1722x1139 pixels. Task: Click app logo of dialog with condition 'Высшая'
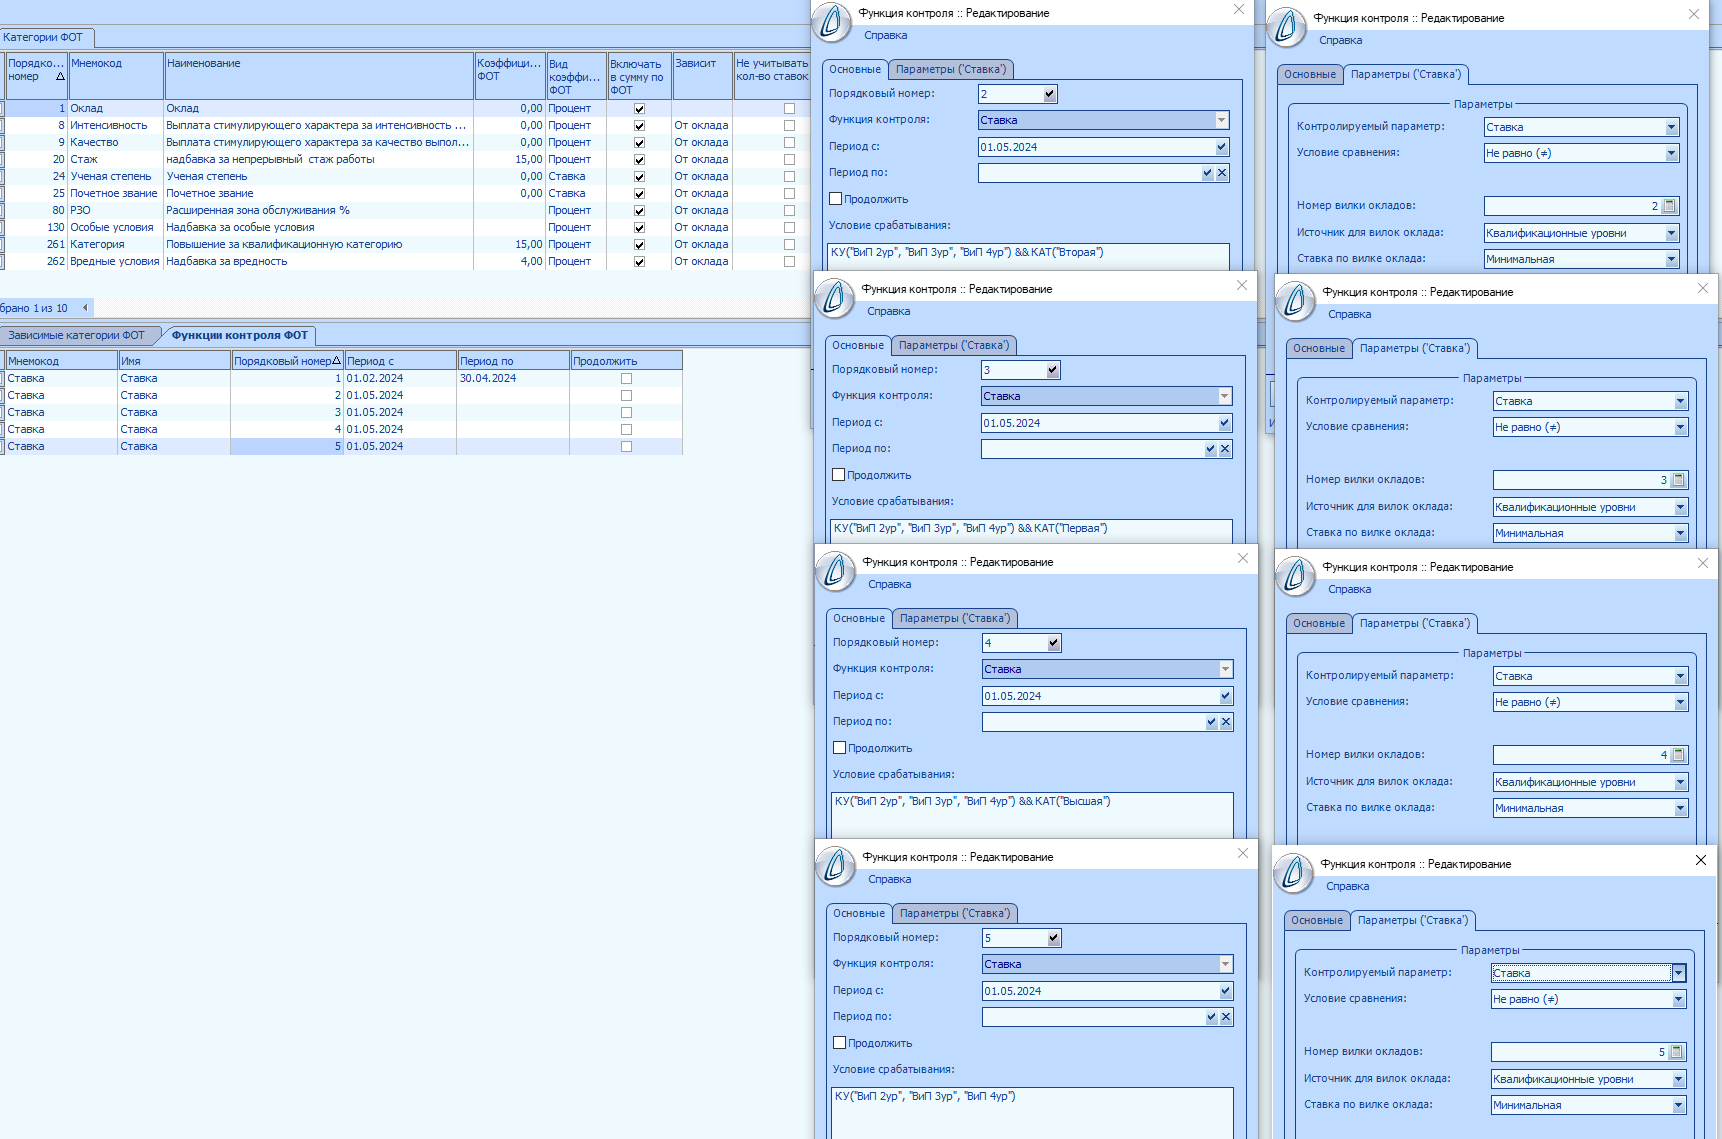pos(835,571)
